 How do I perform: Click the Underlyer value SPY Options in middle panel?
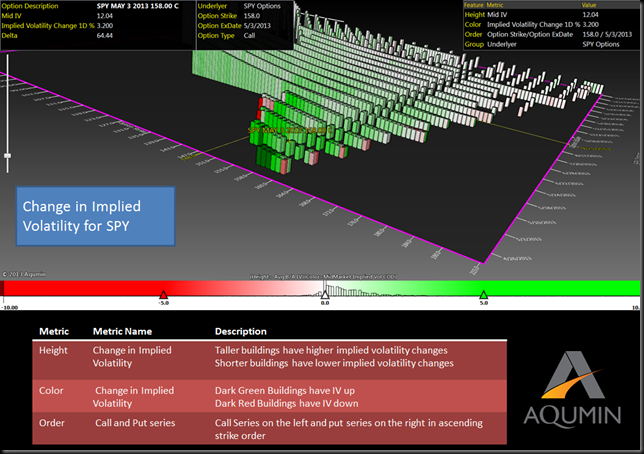tap(262, 6)
